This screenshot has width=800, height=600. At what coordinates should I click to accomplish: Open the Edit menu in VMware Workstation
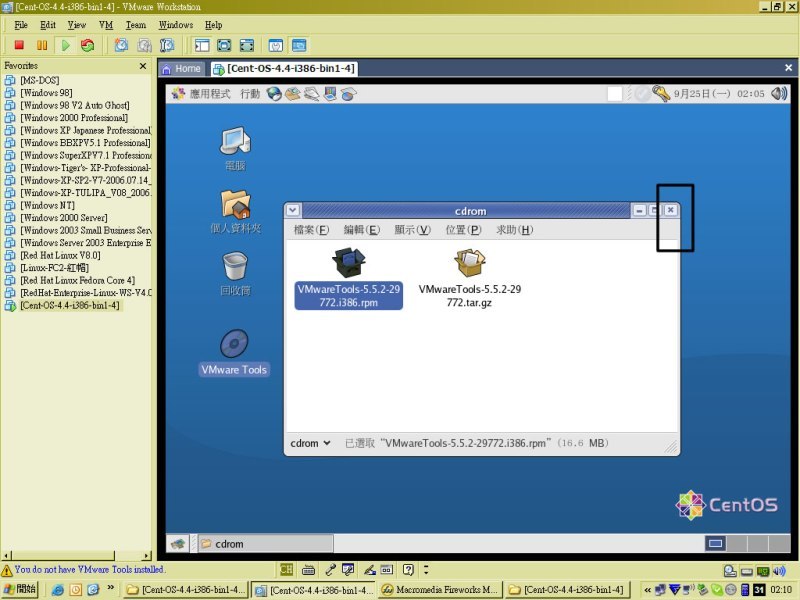(48, 24)
